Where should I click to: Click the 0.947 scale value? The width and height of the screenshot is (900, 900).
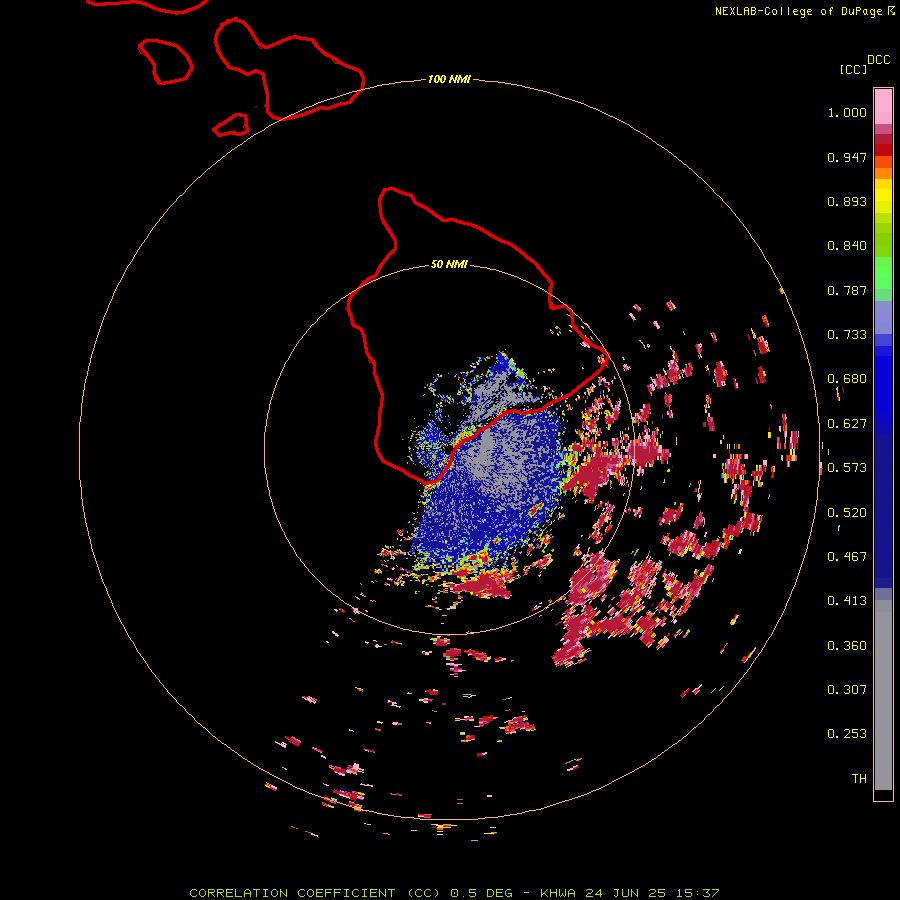847,157
